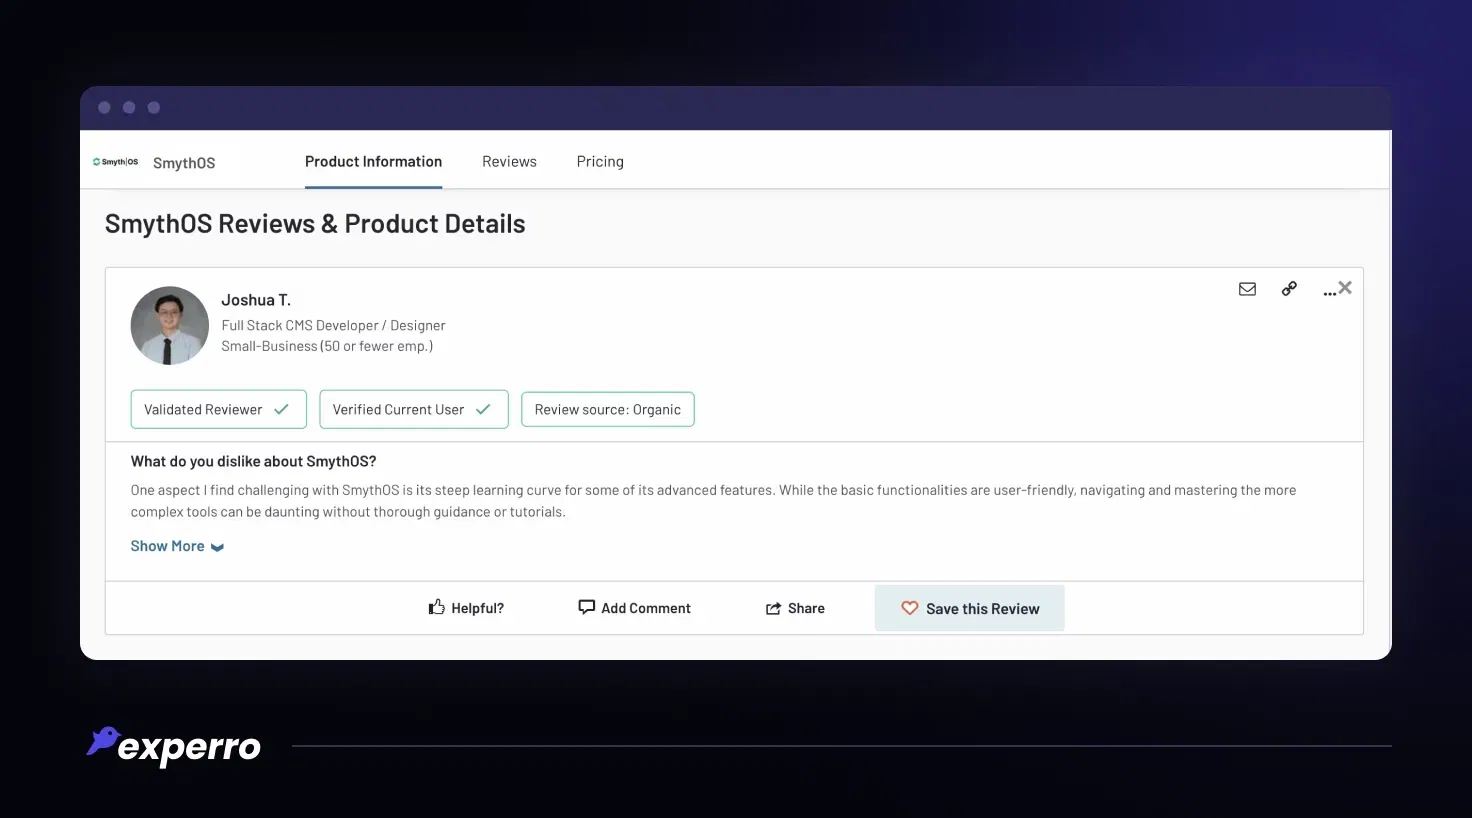
Task: Click the SmythOS product name text
Action: 184,163
